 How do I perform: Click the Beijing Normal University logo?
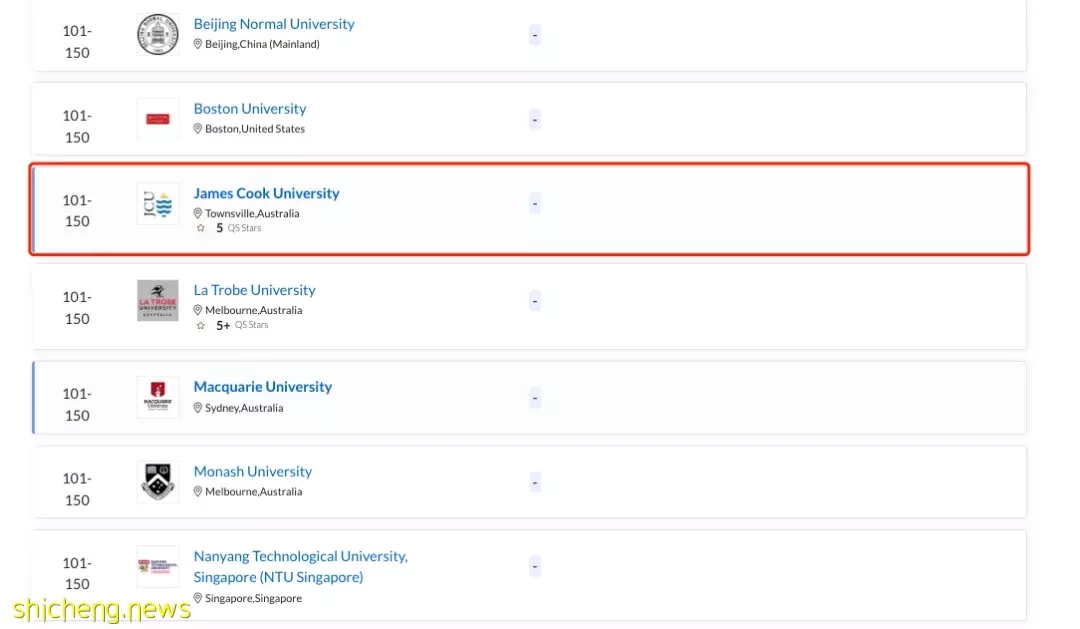[158, 34]
